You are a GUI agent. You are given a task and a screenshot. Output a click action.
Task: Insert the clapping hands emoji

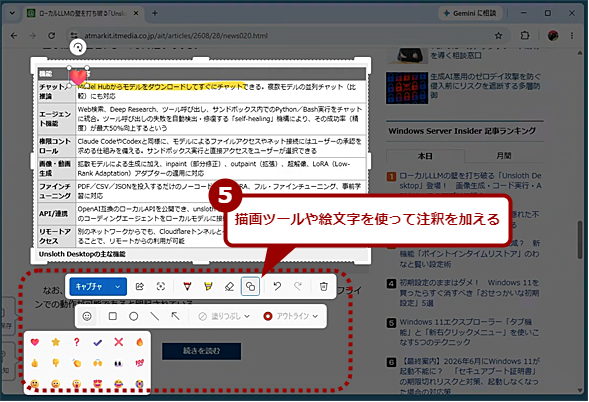tap(77, 363)
